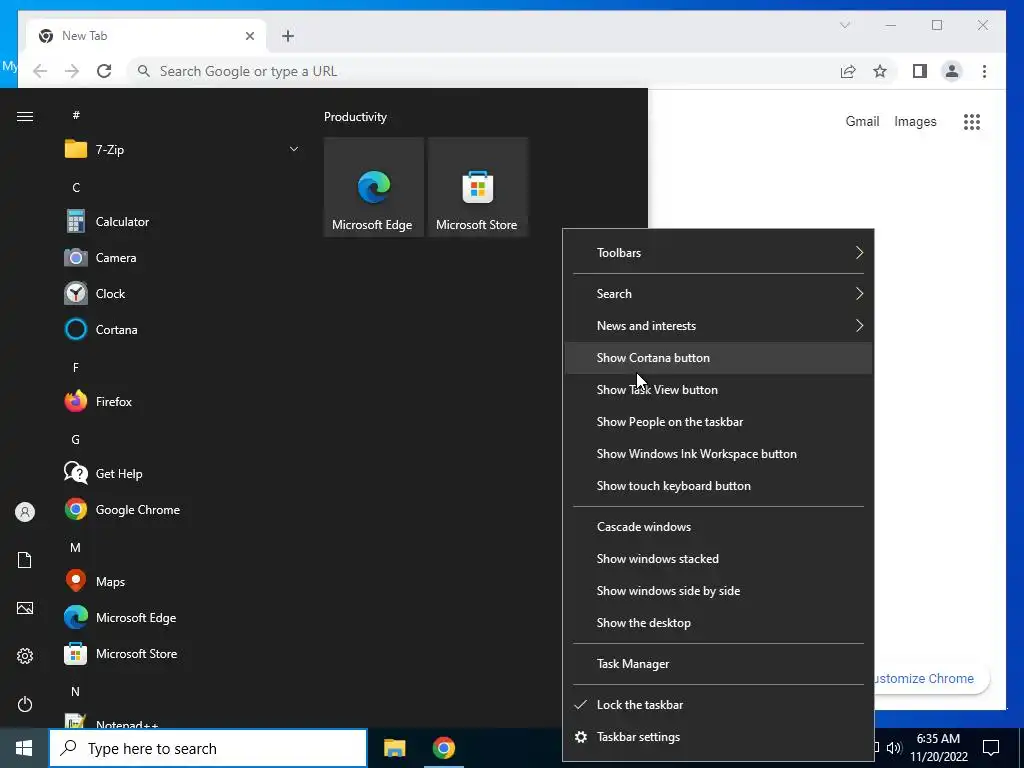The image size is (1024, 768).
Task: Open the Google apps grid
Action: [x=972, y=121]
